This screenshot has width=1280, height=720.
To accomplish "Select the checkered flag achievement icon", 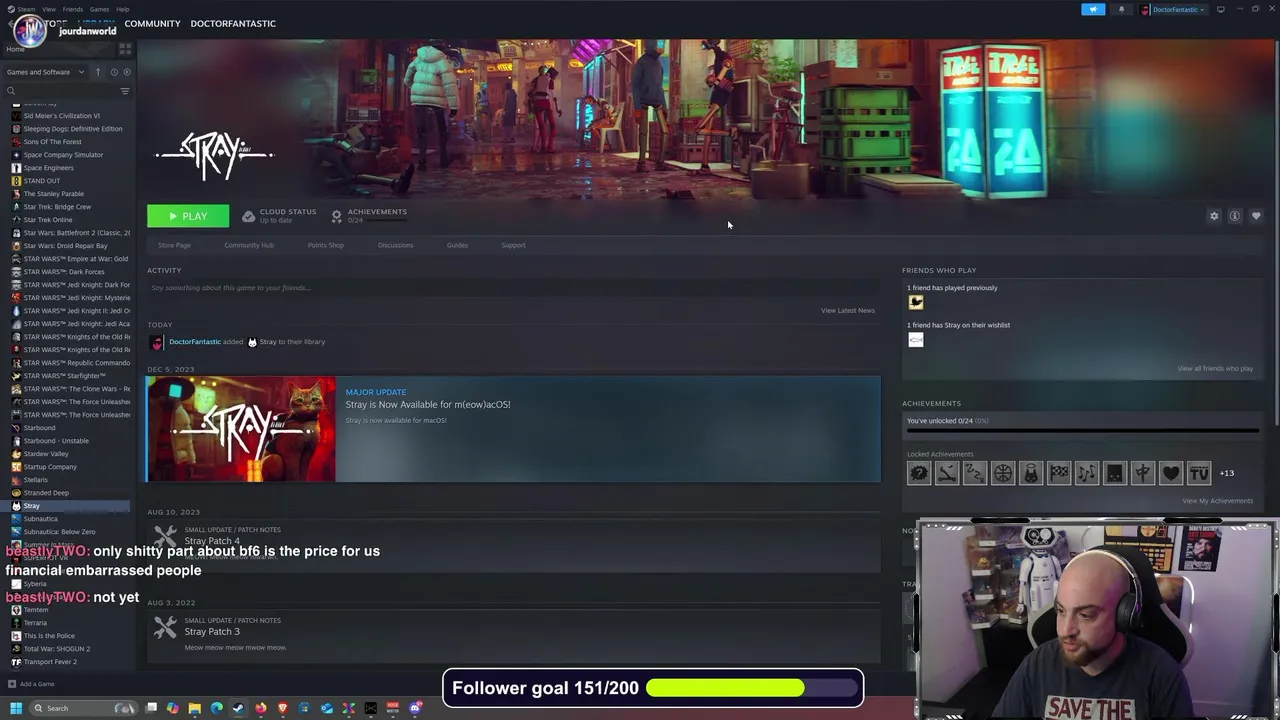I will pos(1058,473).
